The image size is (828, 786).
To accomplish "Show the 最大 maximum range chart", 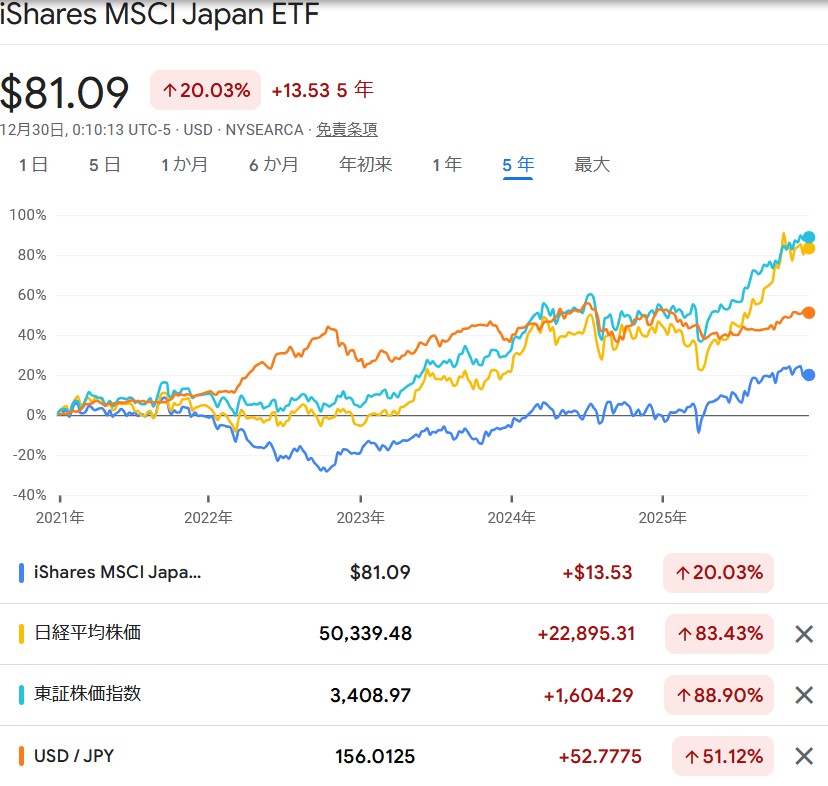I will click(x=592, y=165).
